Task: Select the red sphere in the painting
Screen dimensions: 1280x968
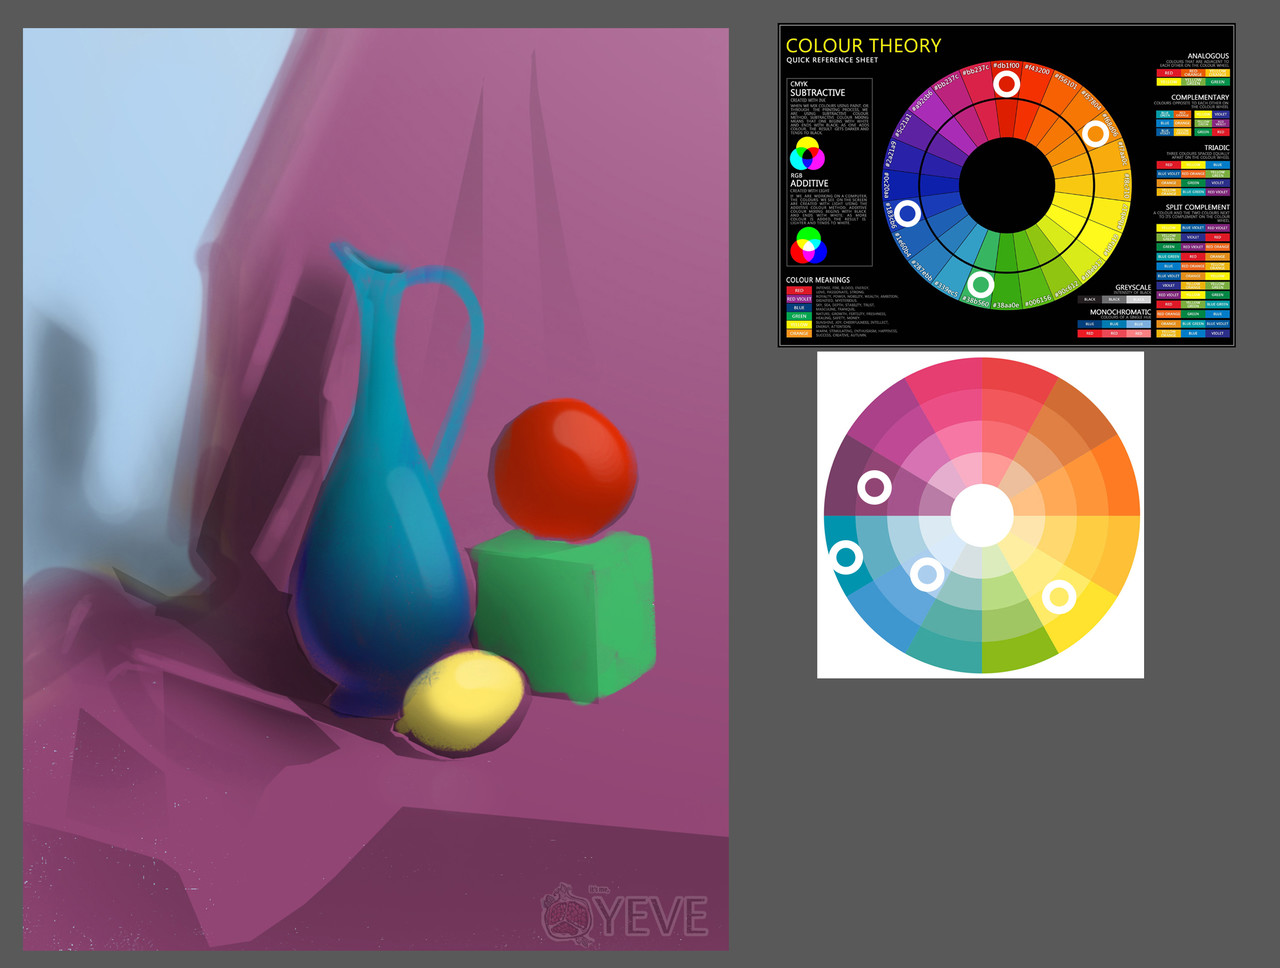Action: click(564, 467)
